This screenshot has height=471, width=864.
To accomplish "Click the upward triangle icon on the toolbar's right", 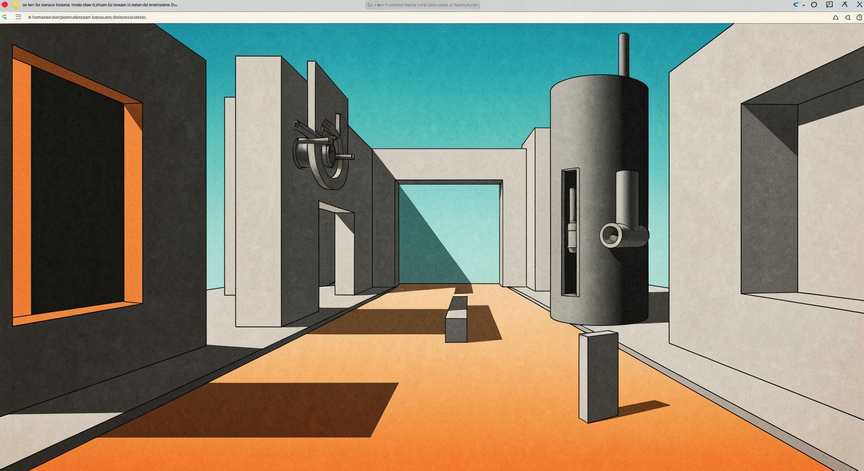I will [x=835, y=18].
